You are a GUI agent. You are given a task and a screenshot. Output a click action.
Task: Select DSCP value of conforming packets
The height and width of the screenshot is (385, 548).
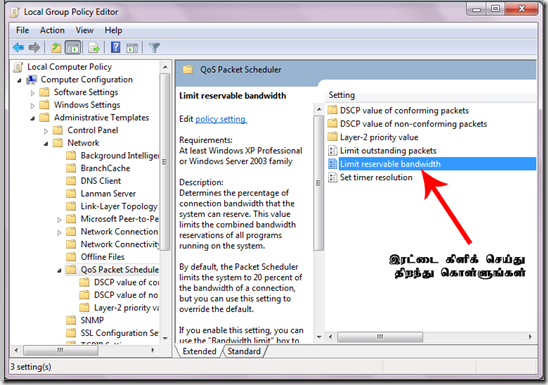coord(404,110)
